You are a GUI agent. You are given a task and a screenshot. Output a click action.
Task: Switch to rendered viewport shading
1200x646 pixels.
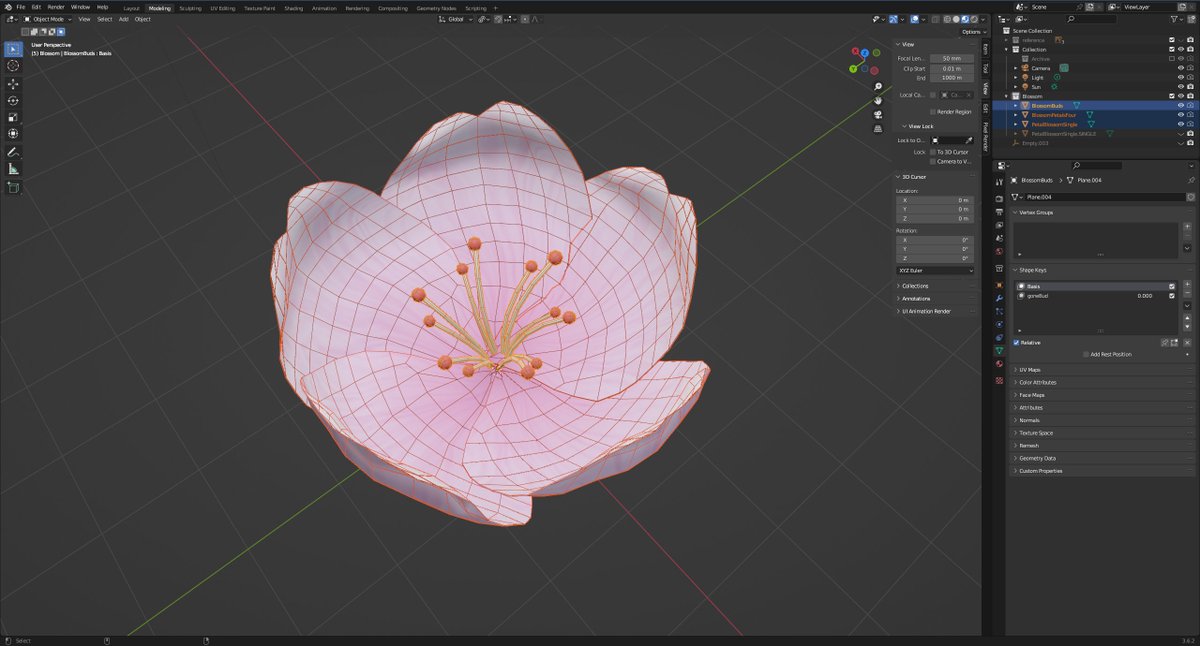coord(973,19)
